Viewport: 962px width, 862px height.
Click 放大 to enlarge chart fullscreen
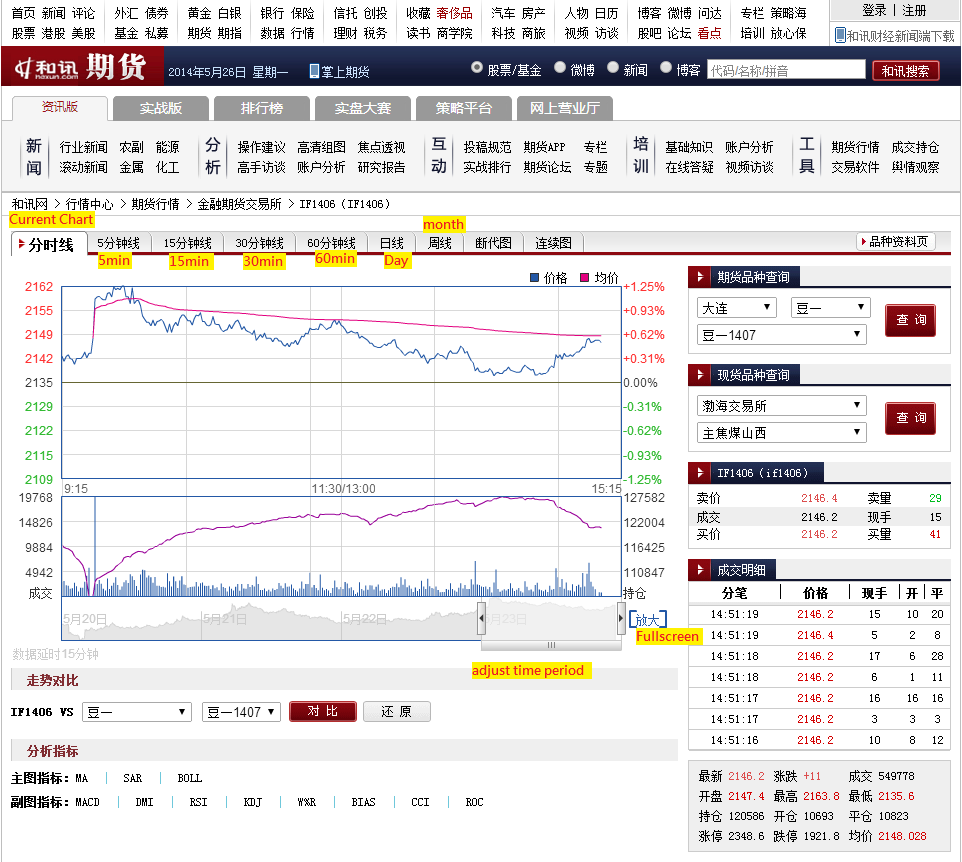(x=647, y=620)
